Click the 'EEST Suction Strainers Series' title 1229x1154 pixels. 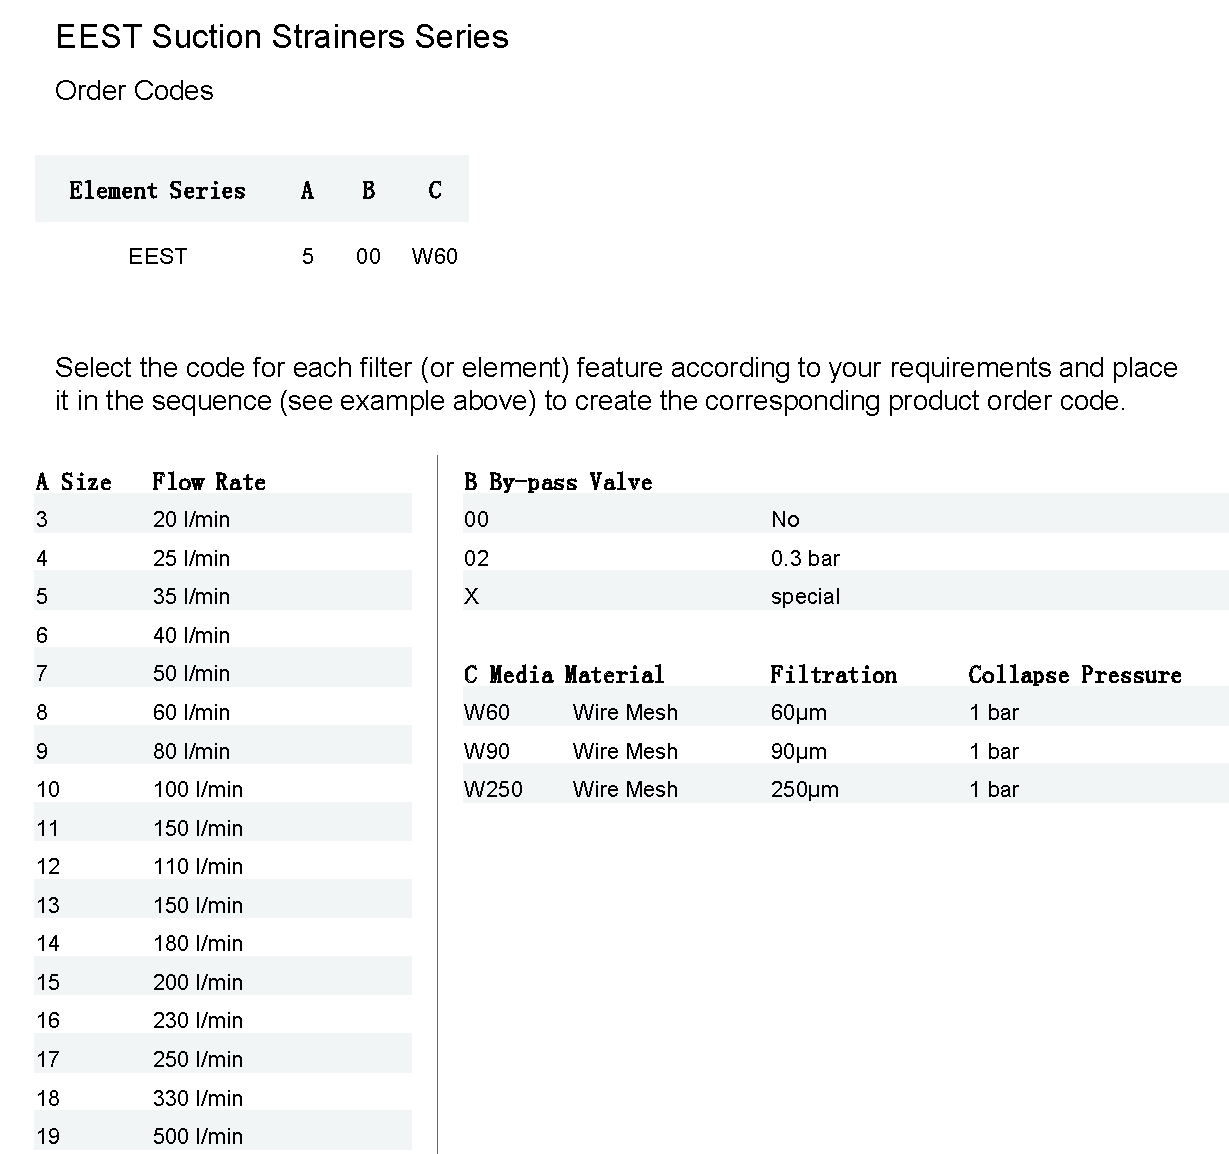point(282,37)
